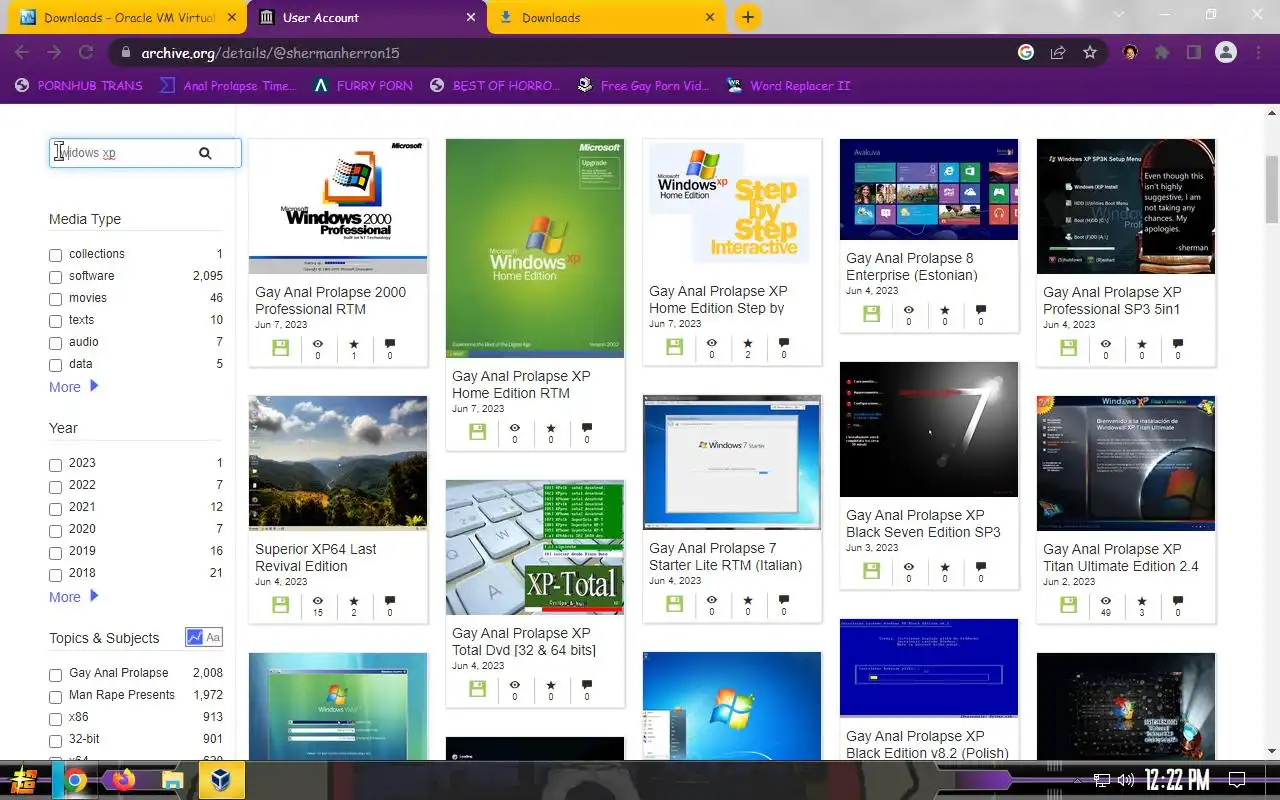Image resolution: width=1280 pixels, height=800 pixels.
Task: Click the software floppy icon on 2000 Professional RTM card
Action: 280,347
